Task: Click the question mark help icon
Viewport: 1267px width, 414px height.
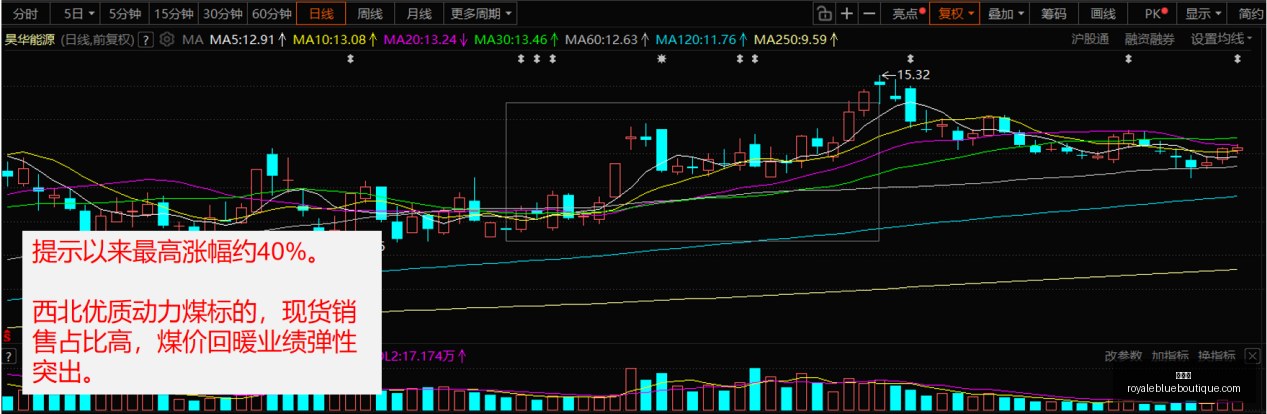Action: pos(146,40)
